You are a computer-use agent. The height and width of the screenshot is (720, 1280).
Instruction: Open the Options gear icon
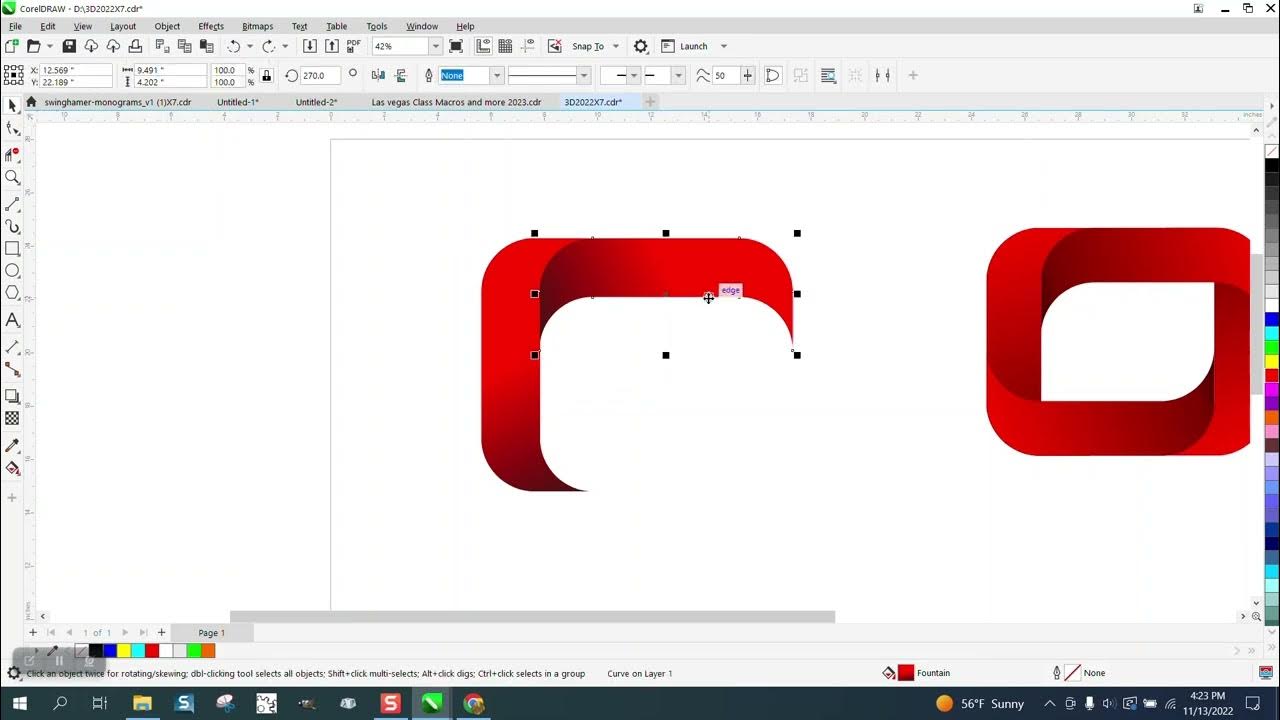[x=641, y=46]
